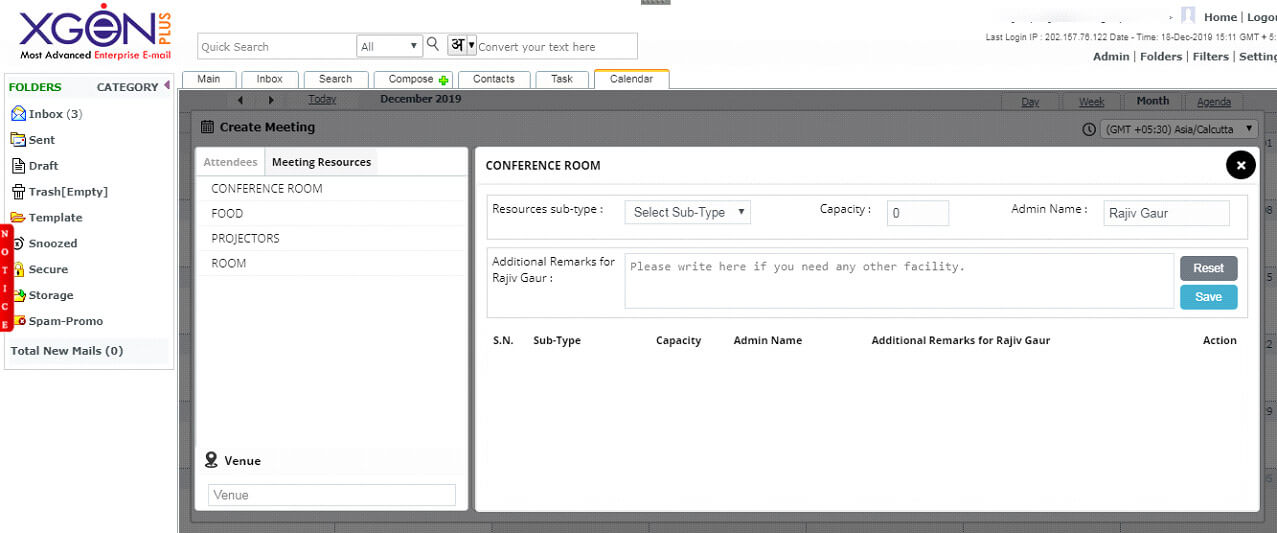Click the red NOTICE side strip
The image size is (1277, 533).
click(5, 280)
